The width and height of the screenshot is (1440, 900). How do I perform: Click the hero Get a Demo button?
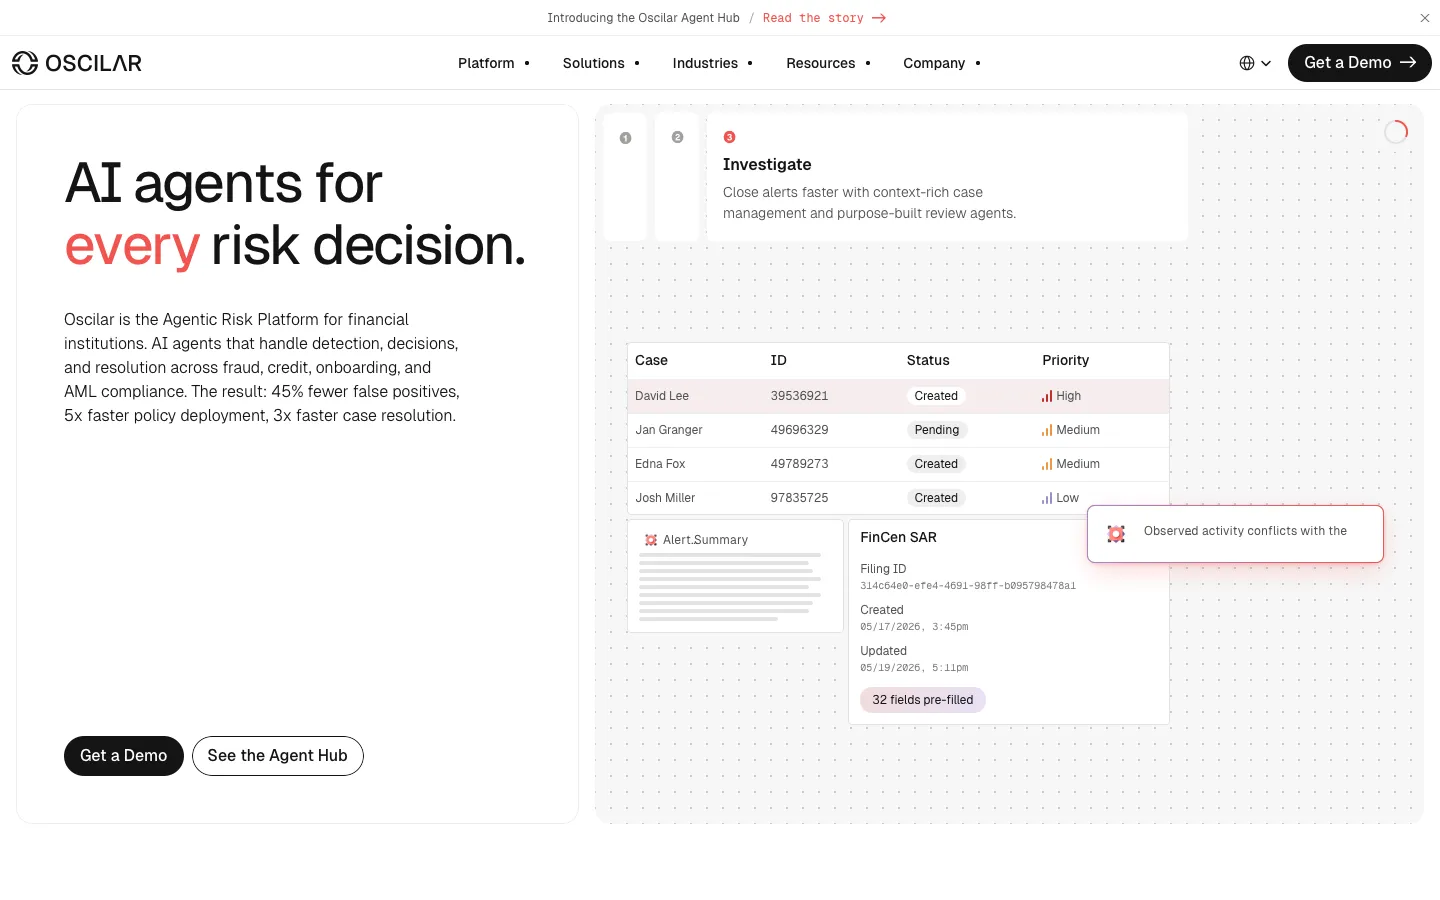point(124,756)
